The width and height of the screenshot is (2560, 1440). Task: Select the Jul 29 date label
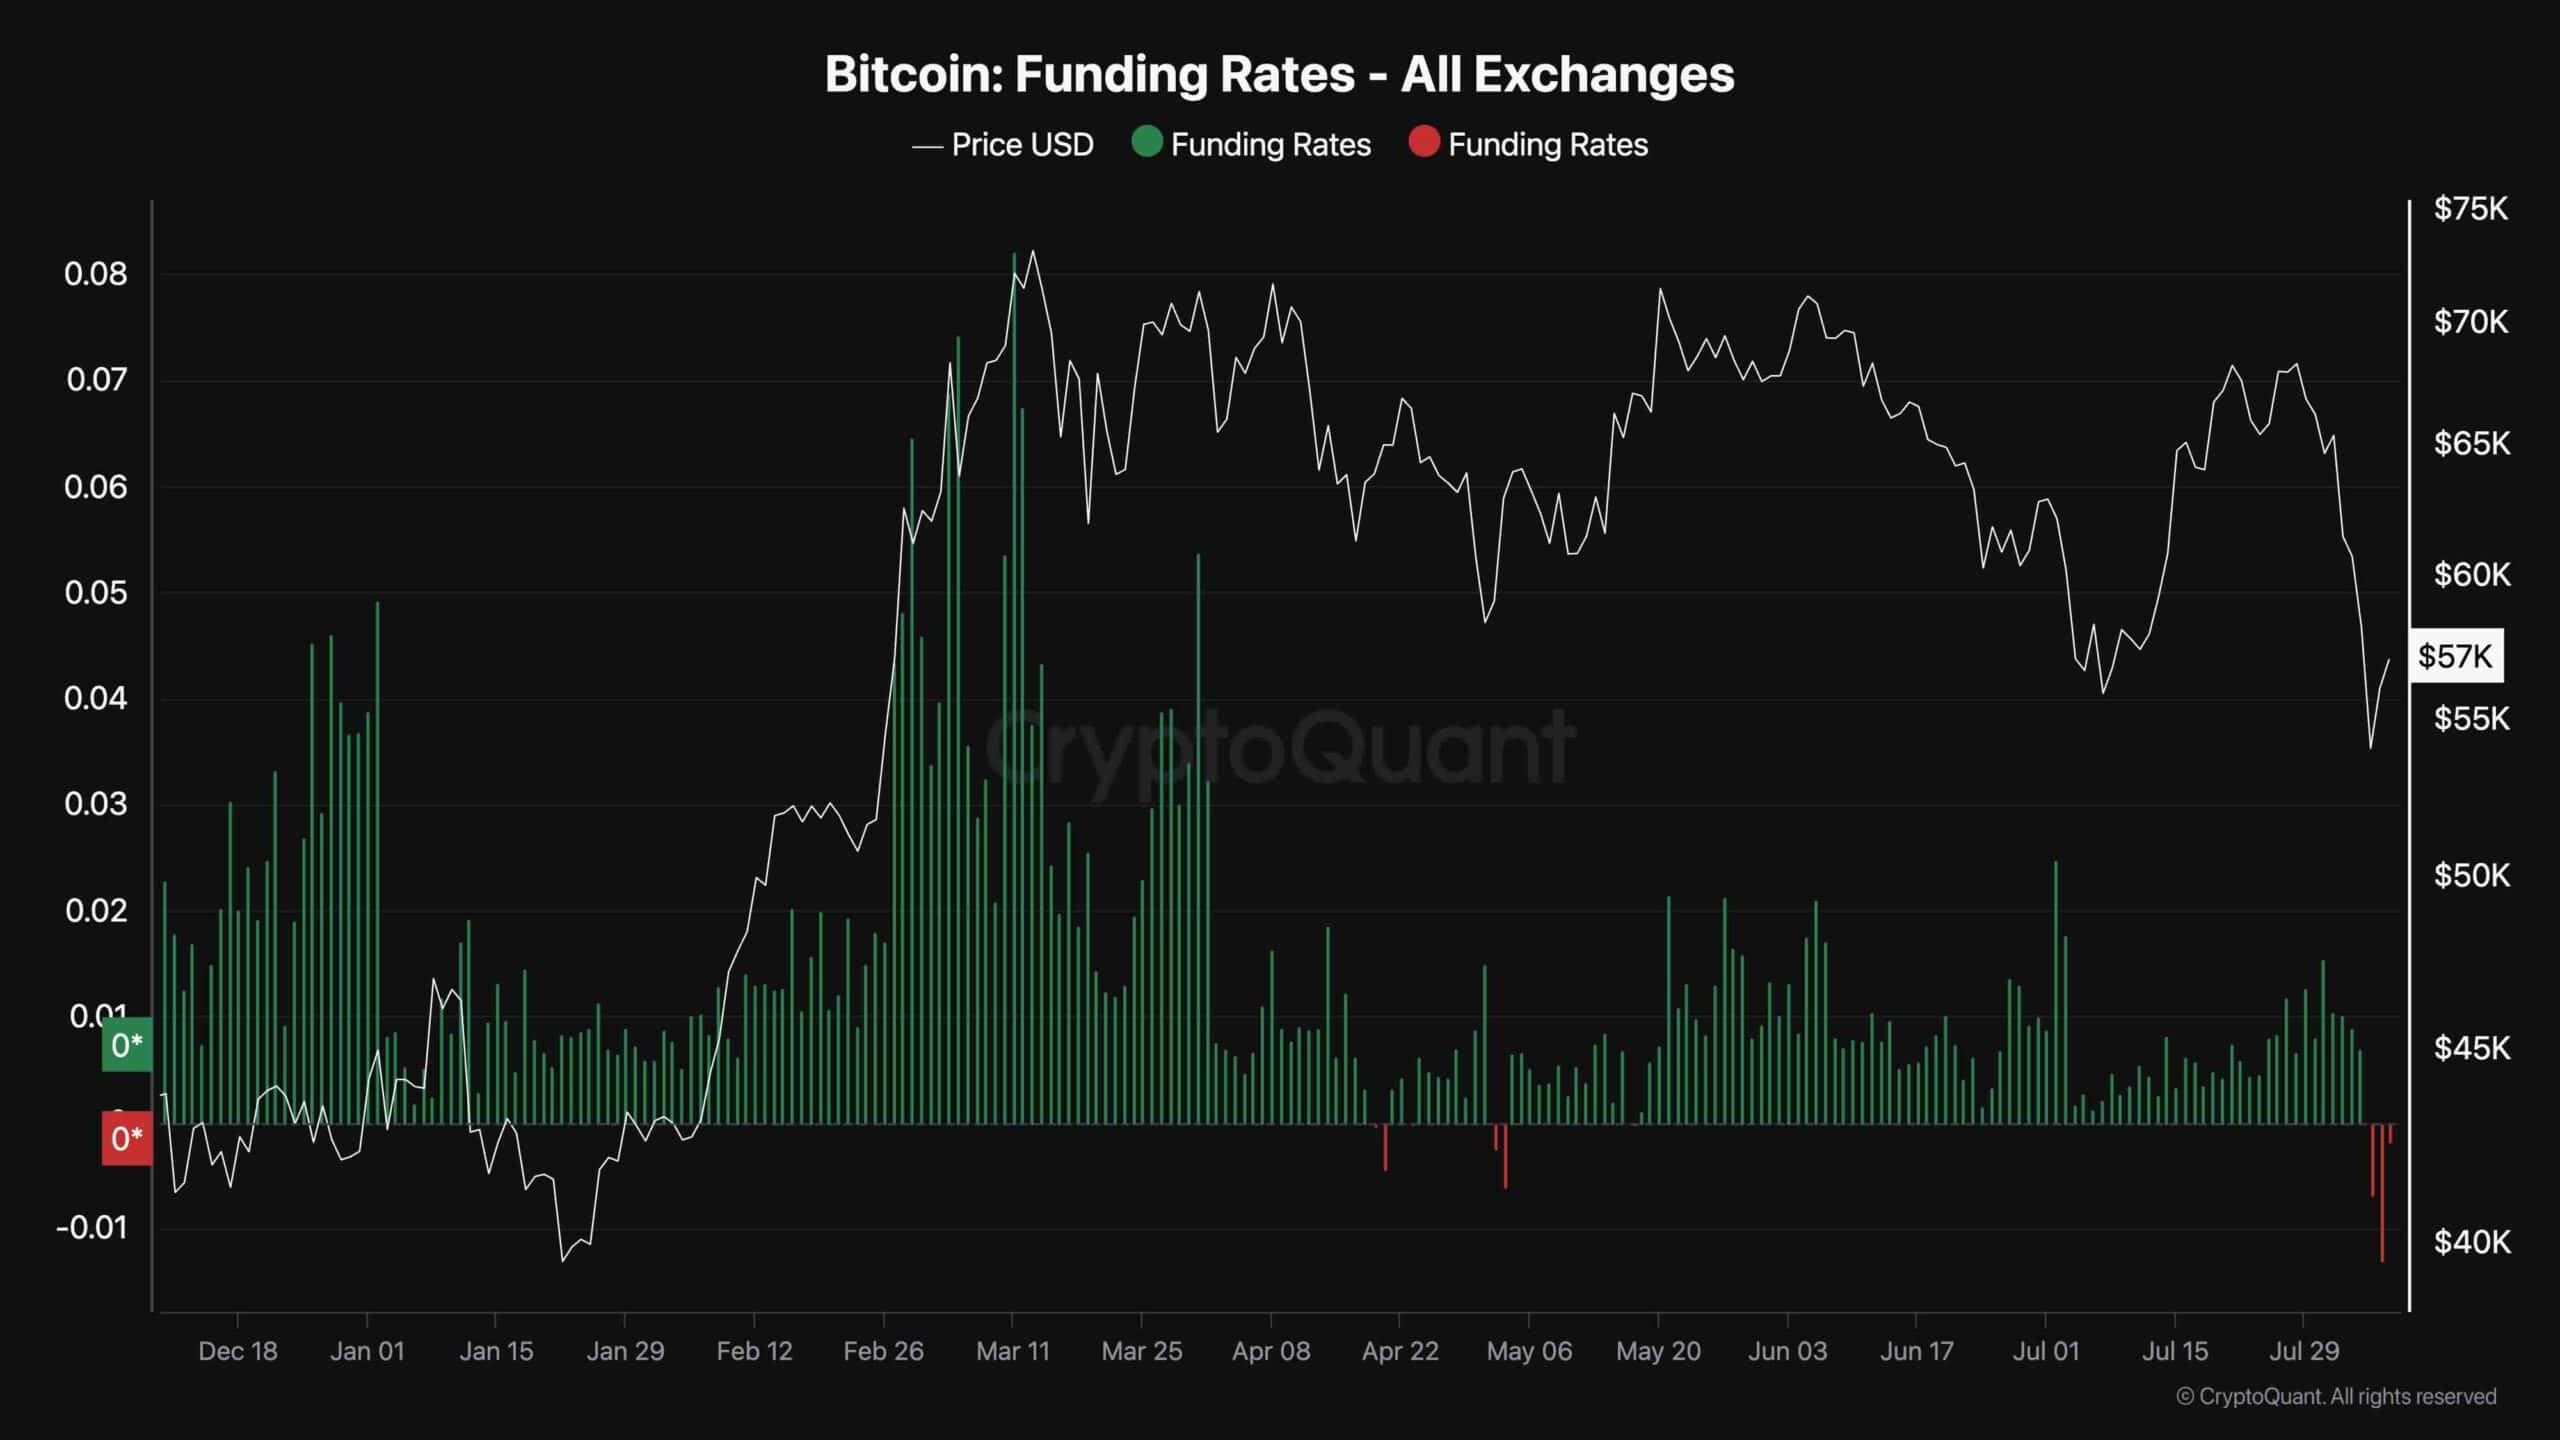pos(2303,1351)
